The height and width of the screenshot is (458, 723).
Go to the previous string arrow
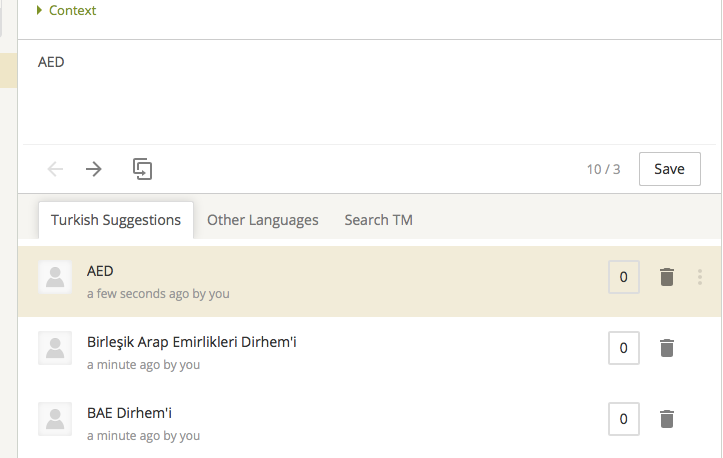55,169
